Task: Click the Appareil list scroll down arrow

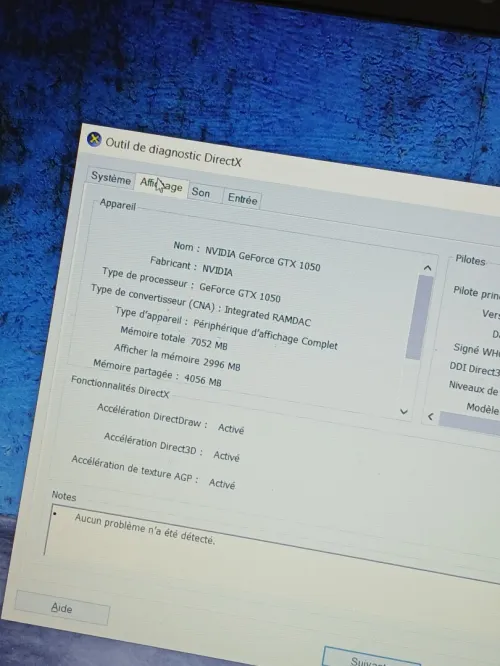Action: coord(404,411)
